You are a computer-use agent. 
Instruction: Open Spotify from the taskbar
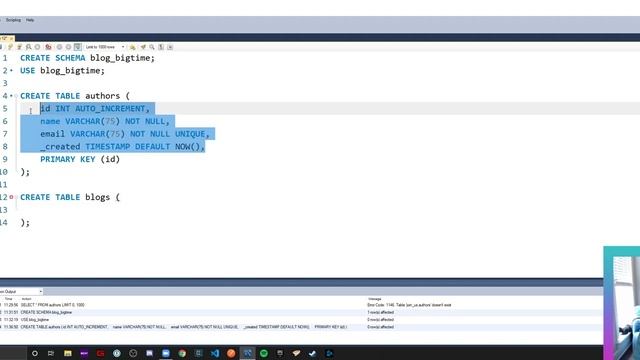[264, 353]
